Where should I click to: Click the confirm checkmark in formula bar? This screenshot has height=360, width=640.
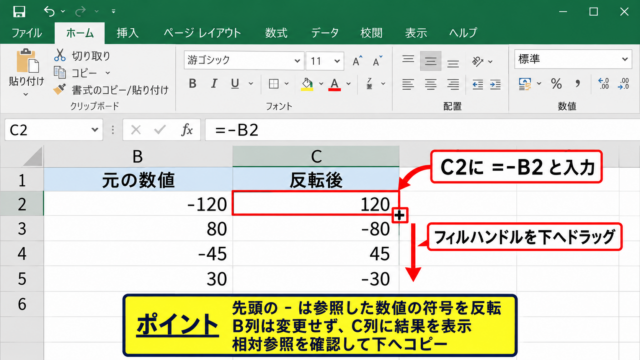(x=160, y=130)
